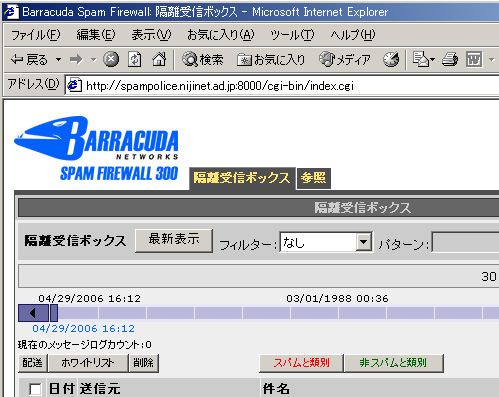This screenshot has height=397, width=499.
Task: Click the Stop icon in IE toolbar
Action: 111,60
